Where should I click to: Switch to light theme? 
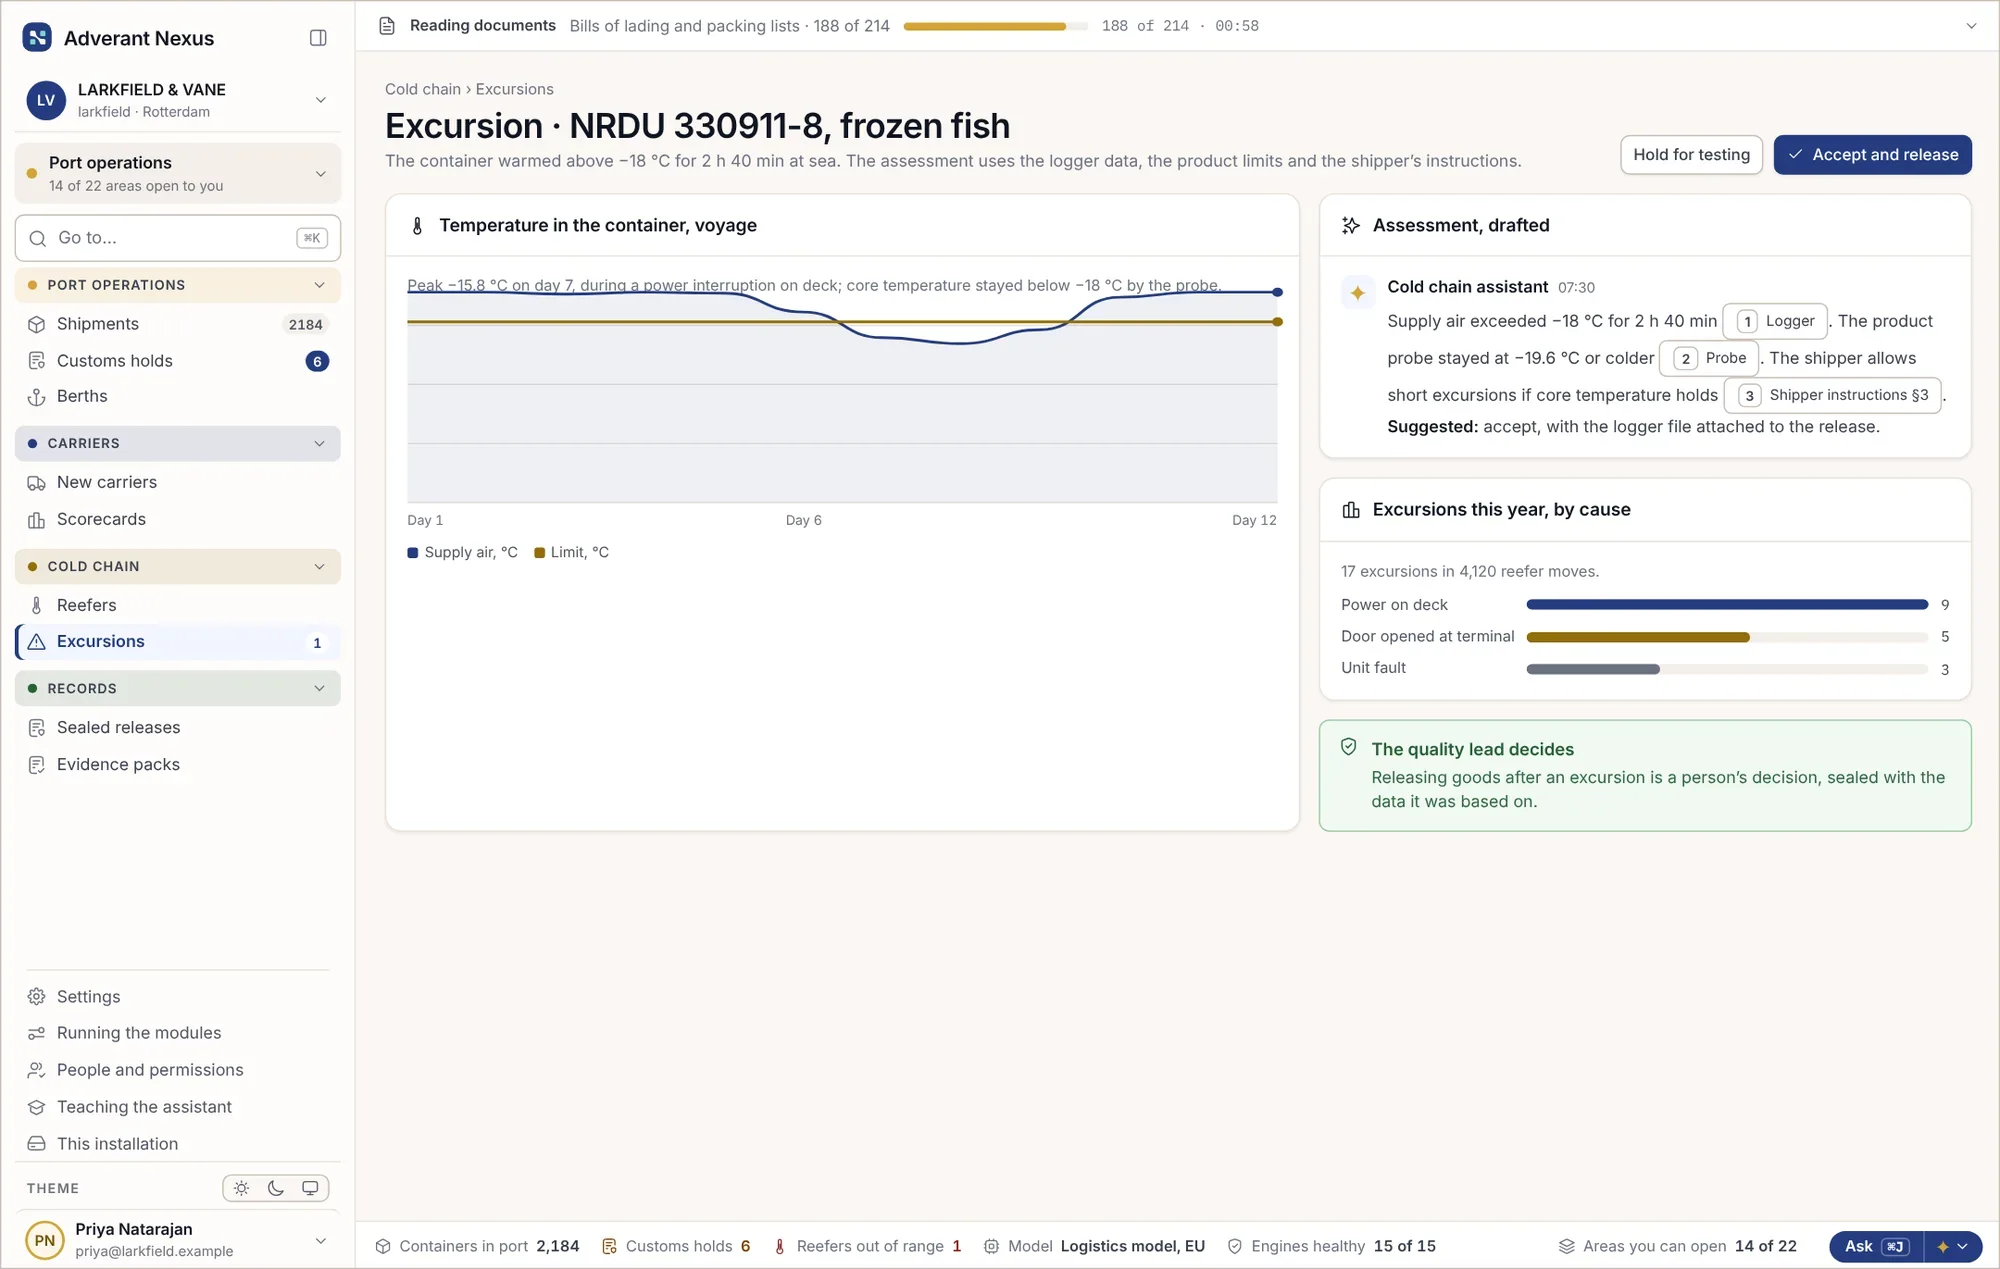point(242,1188)
